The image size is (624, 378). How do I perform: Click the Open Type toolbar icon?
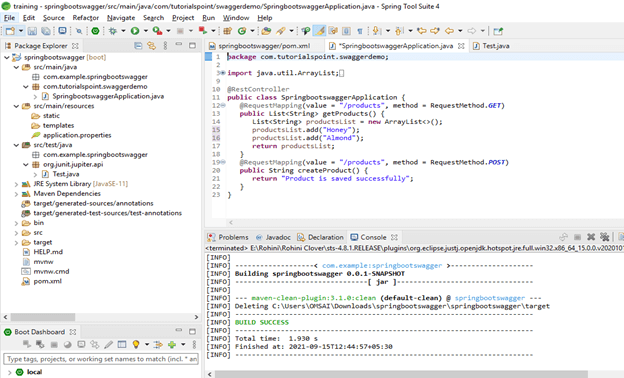(x=266, y=31)
